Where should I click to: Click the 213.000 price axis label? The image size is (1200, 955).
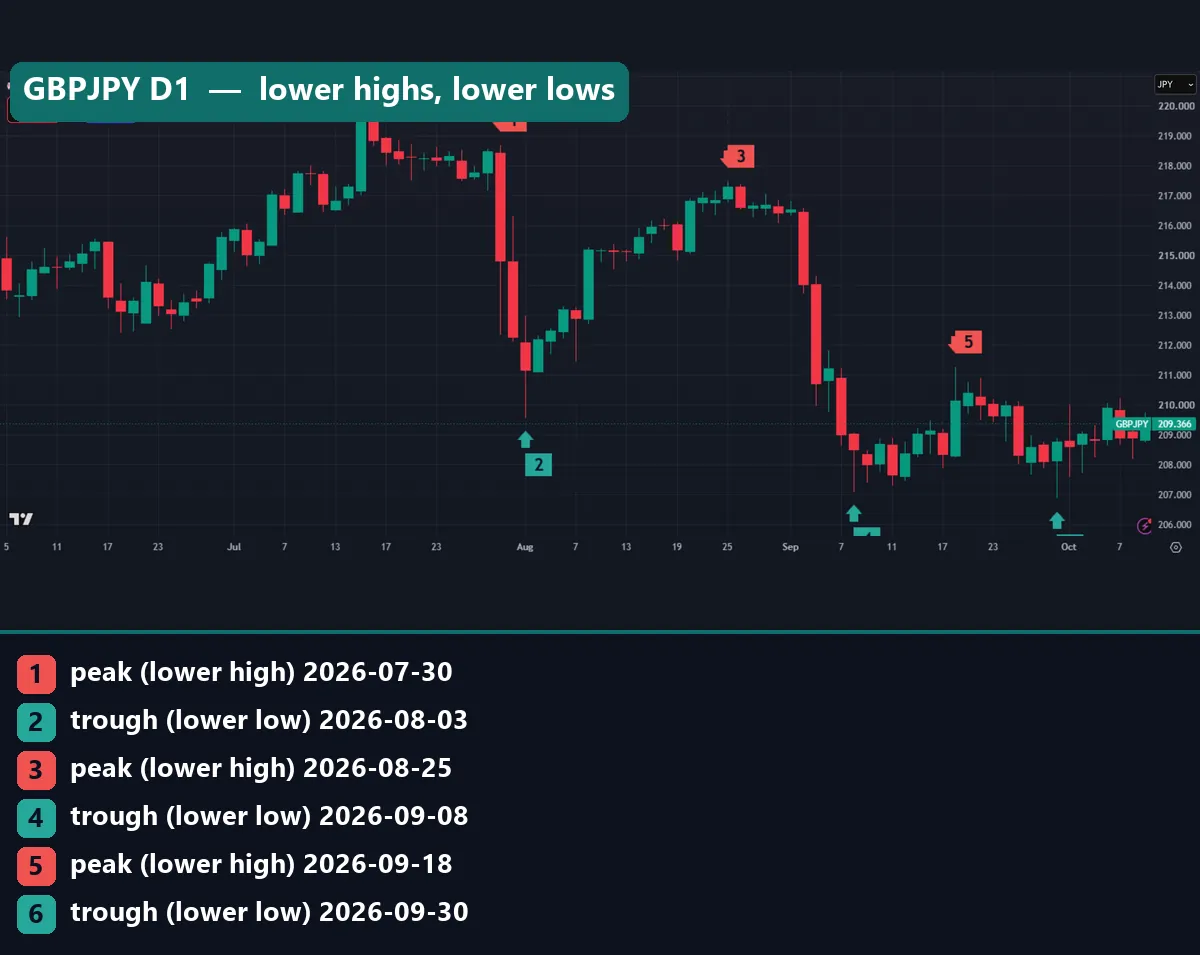coord(1175,316)
